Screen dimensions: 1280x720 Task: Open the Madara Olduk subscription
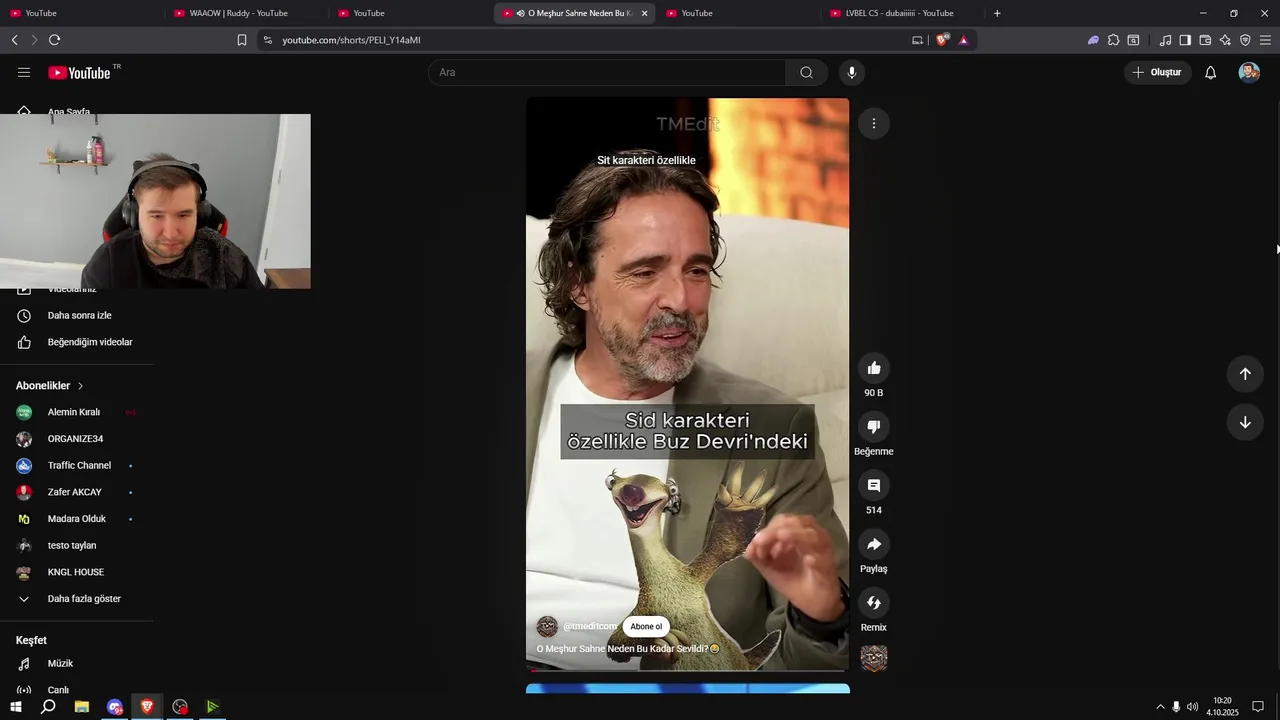tap(77, 519)
